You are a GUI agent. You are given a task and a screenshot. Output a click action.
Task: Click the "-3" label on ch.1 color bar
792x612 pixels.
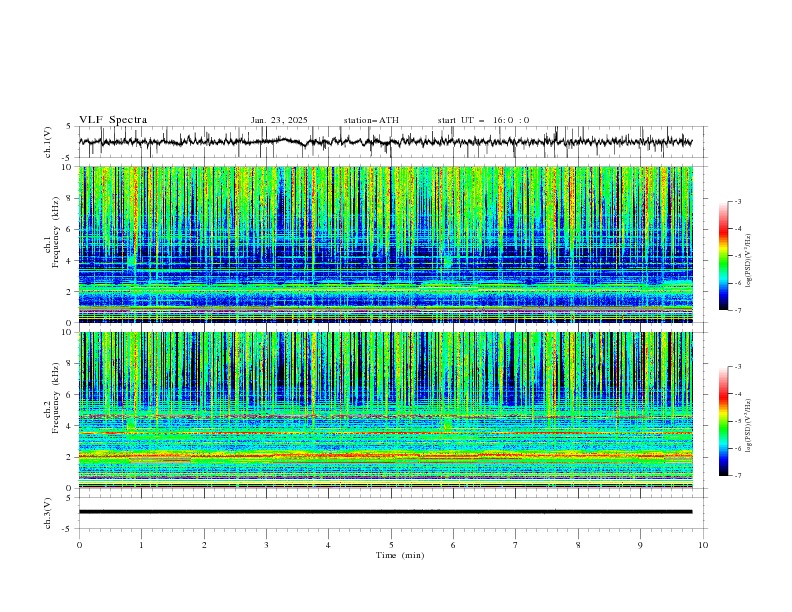(x=737, y=201)
